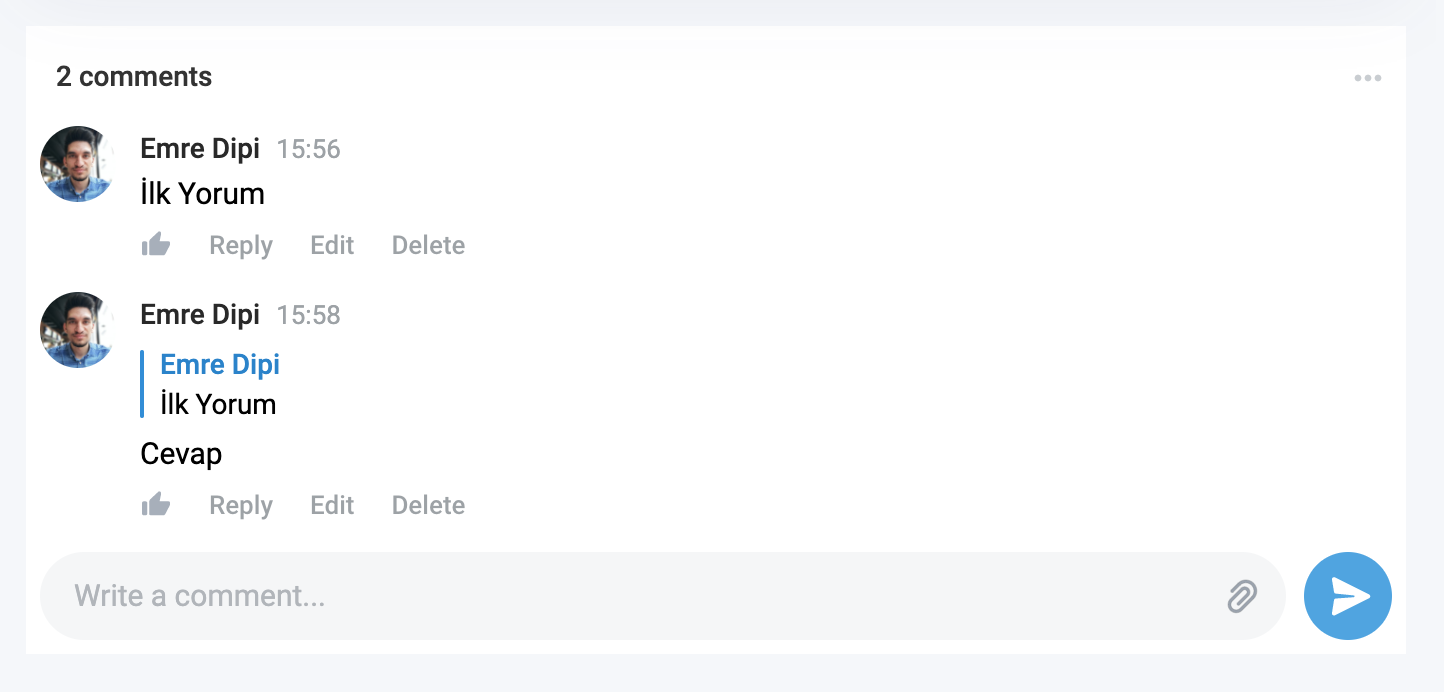Open Emre Dipi's avatar on second comment

pyautogui.click(x=78, y=330)
